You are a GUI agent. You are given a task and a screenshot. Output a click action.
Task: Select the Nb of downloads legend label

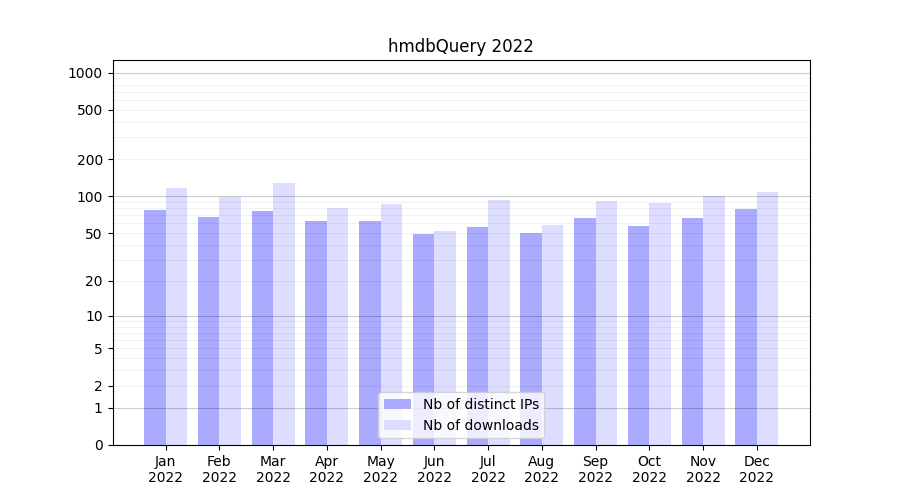pos(480,425)
